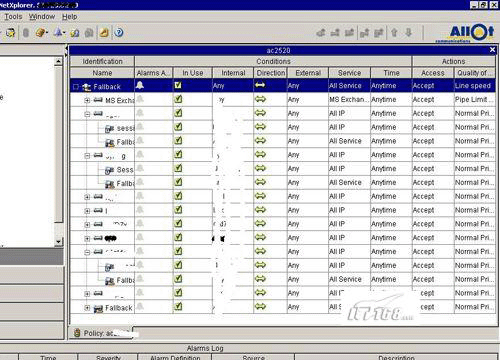Open the alarm bell toolbar icon
Viewport: 500px width, 360px height.
pos(59,32)
